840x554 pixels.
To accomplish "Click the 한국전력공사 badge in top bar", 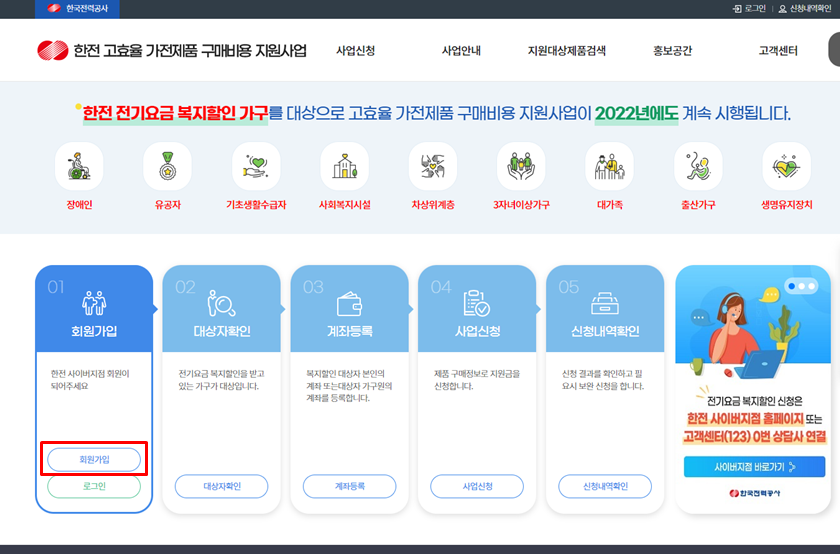I will click(77, 9).
